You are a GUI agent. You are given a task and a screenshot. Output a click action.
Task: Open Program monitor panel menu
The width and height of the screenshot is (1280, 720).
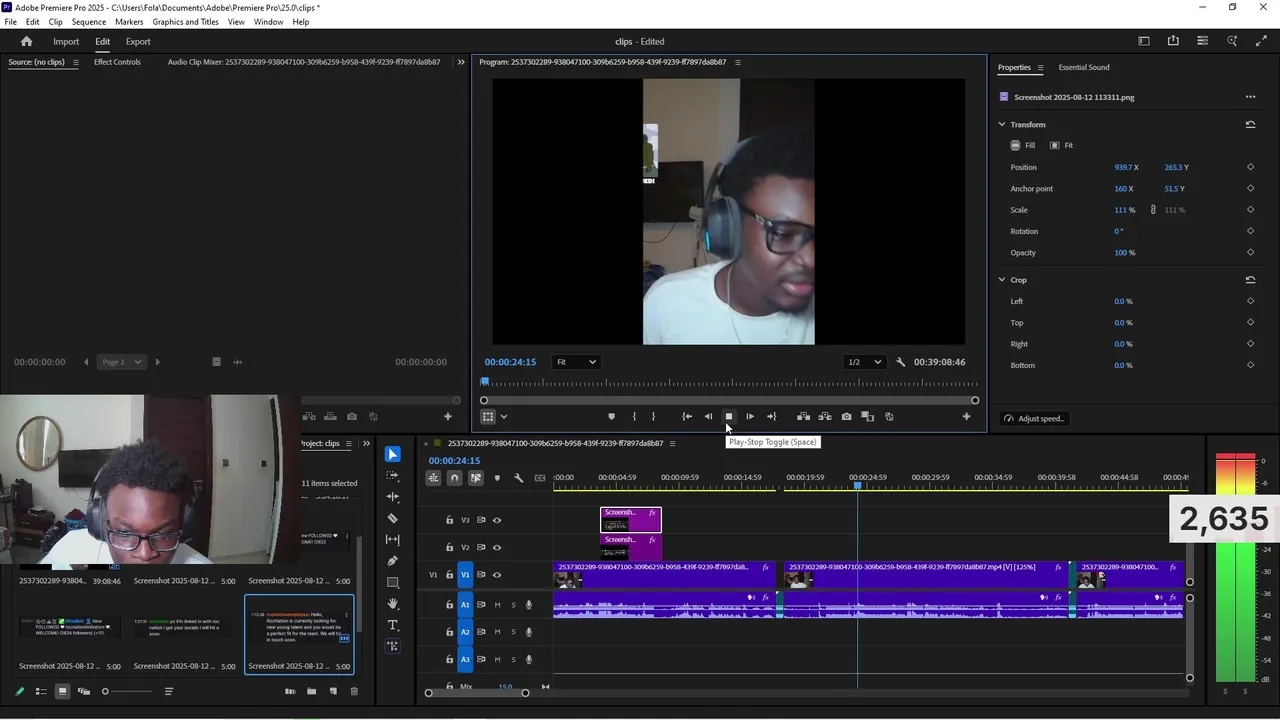738,62
